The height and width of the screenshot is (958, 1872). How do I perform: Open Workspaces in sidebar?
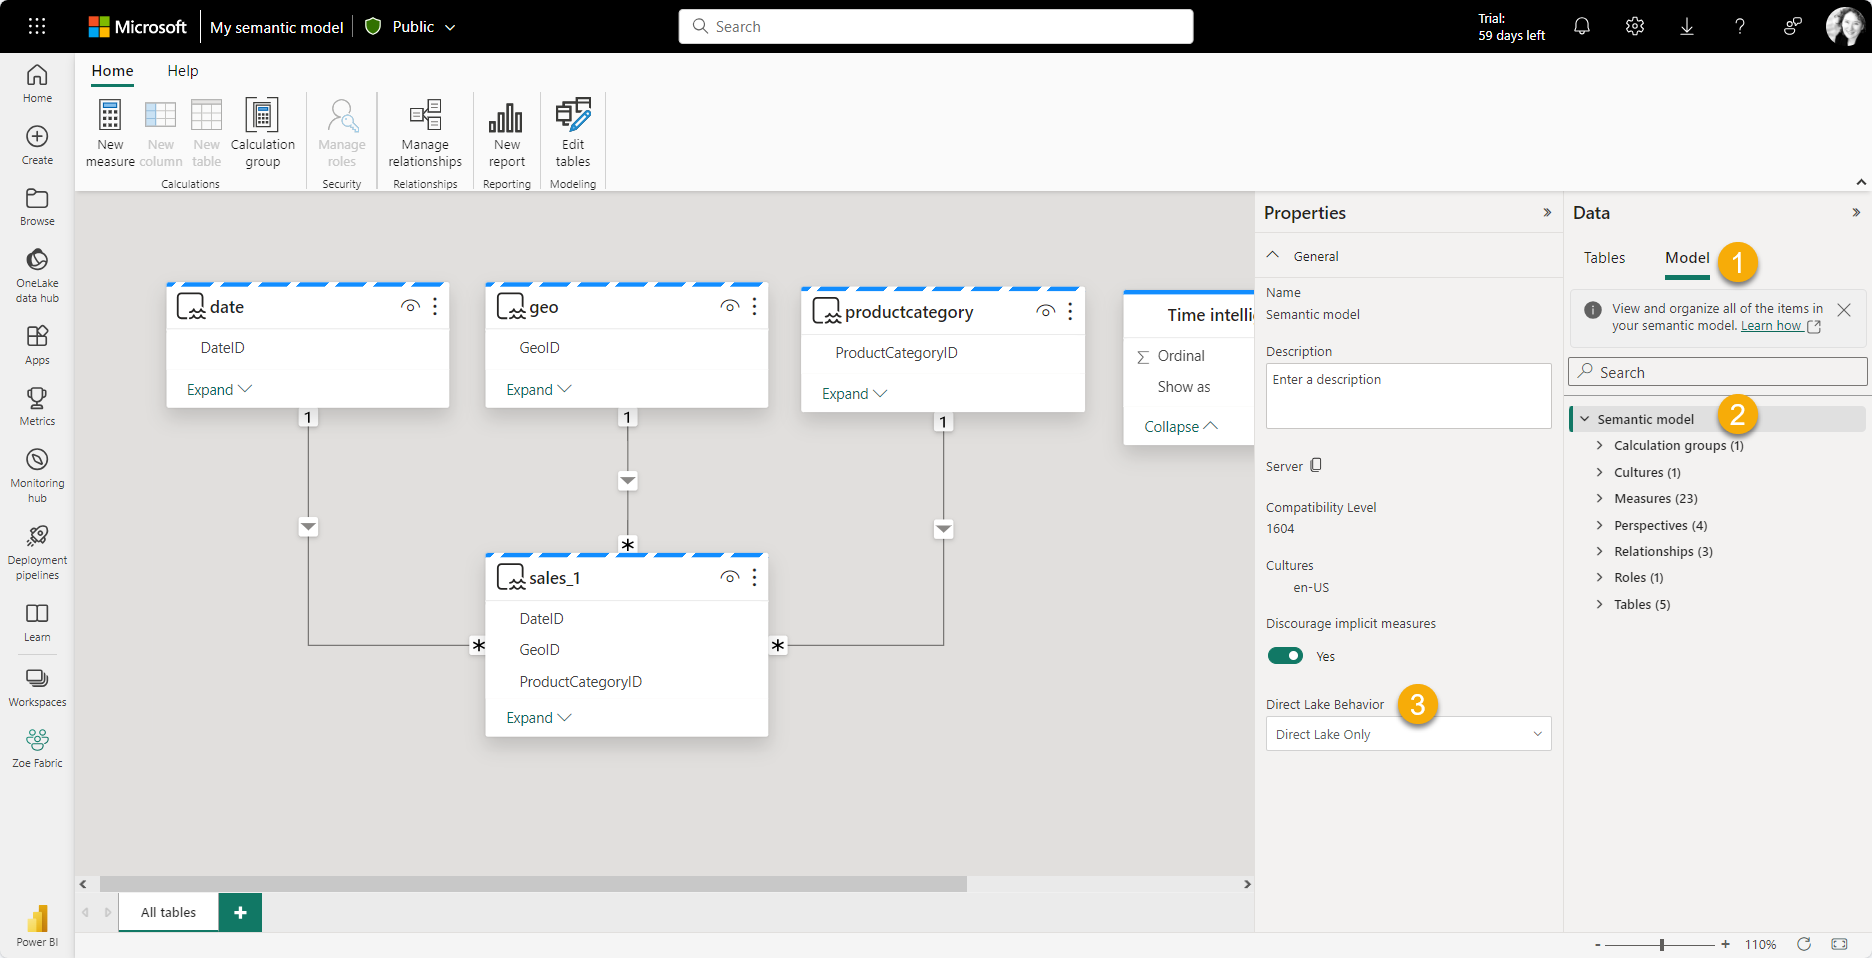37,688
